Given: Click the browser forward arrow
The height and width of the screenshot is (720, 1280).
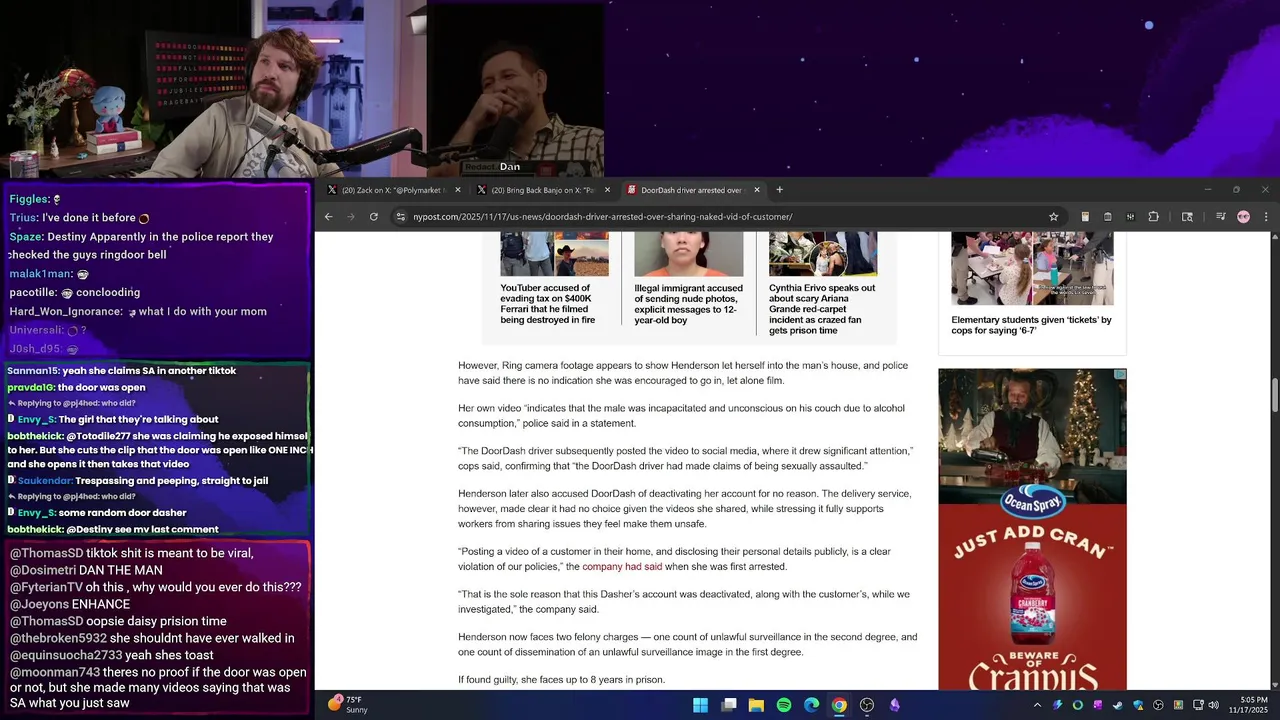Looking at the screenshot, I should pyautogui.click(x=351, y=217).
